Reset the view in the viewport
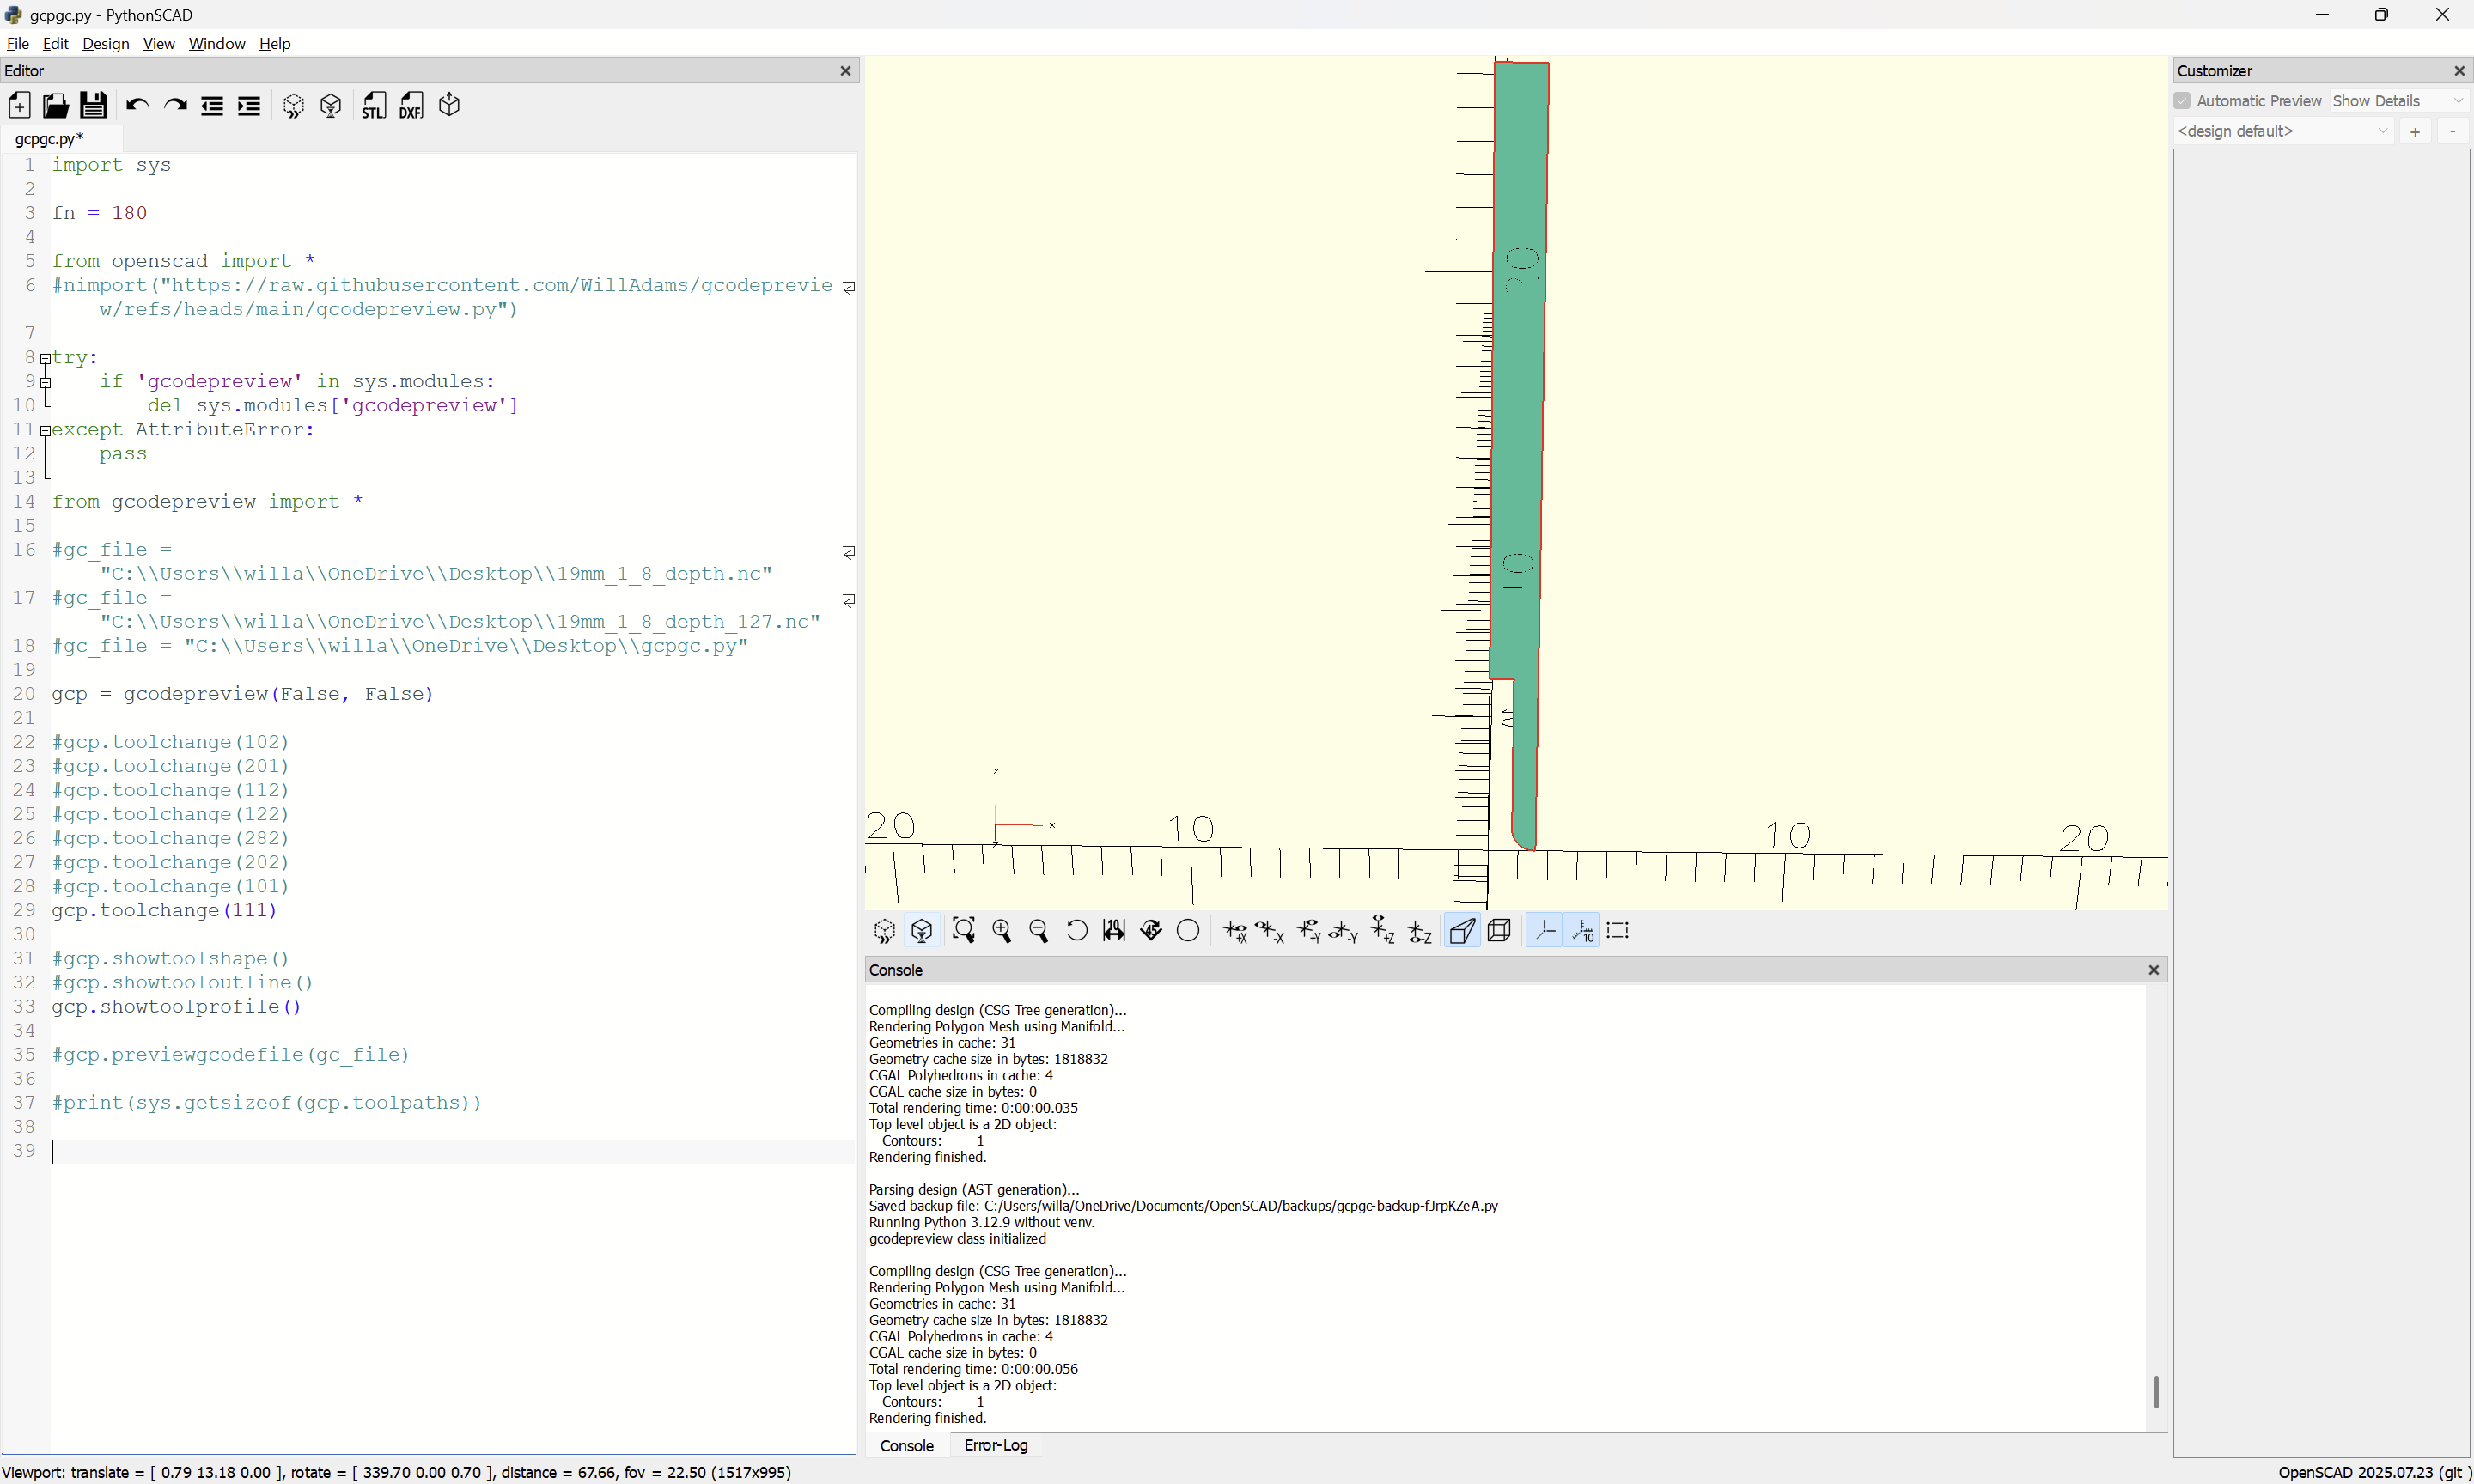The width and height of the screenshot is (2474, 1484). click(1076, 931)
